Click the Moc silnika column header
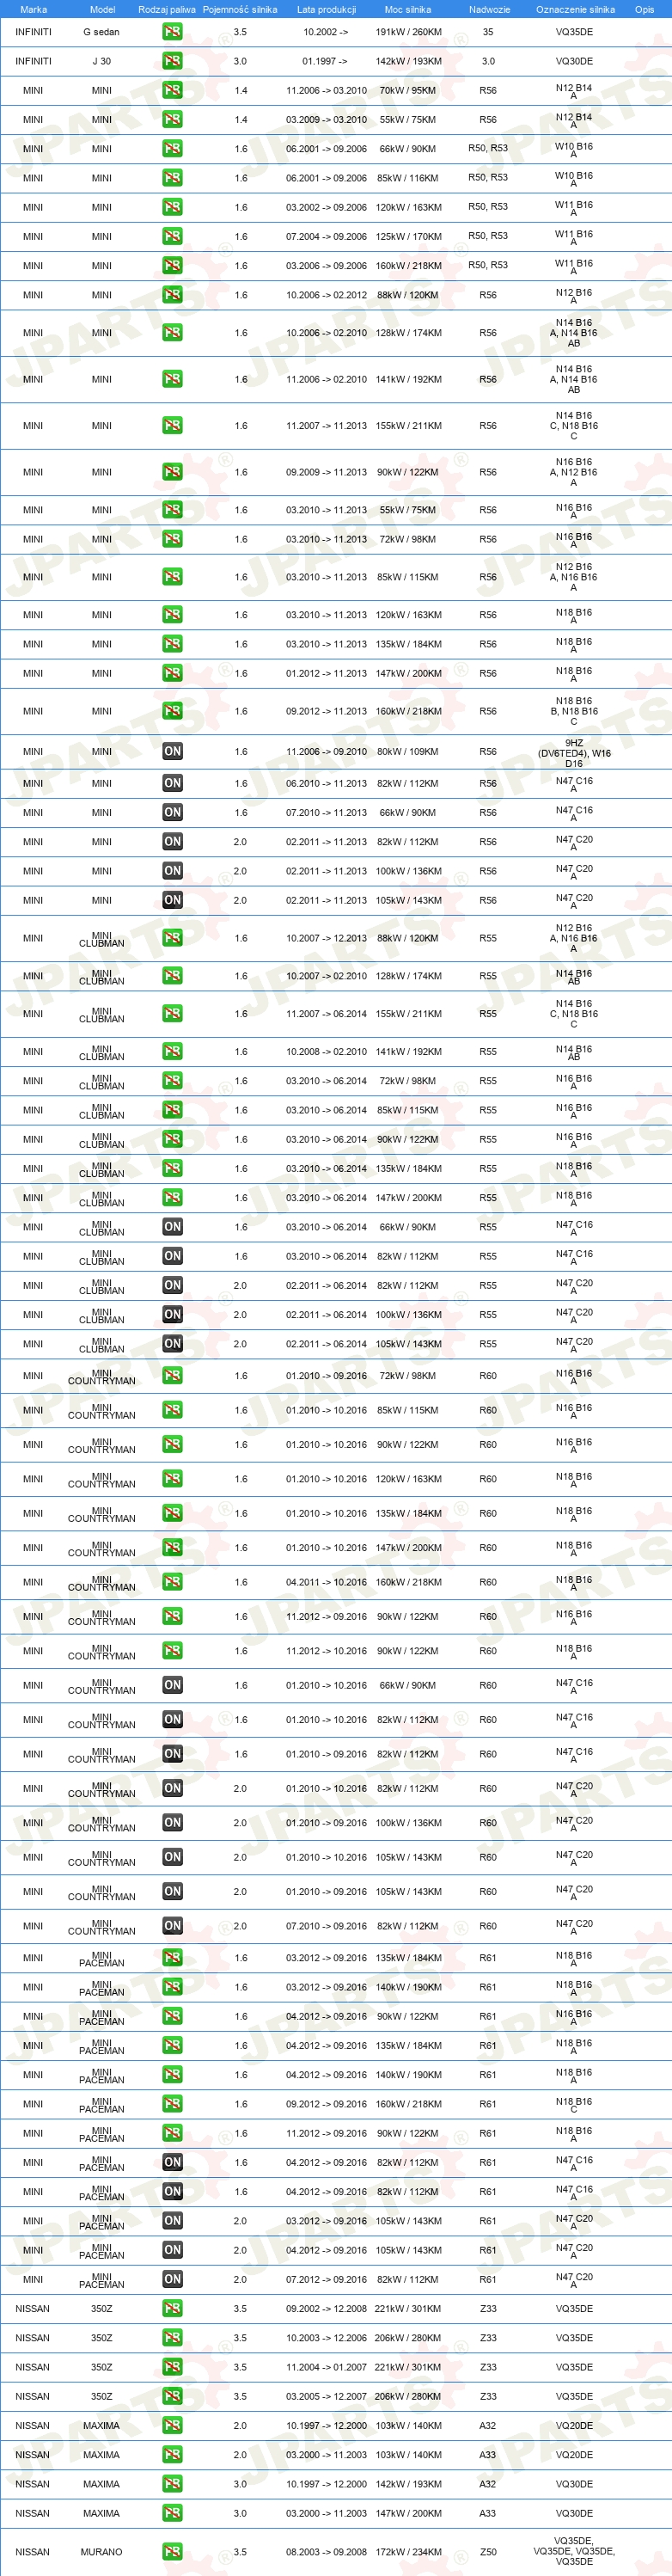Screen dimensions: 672x2576 click(x=408, y=9)
